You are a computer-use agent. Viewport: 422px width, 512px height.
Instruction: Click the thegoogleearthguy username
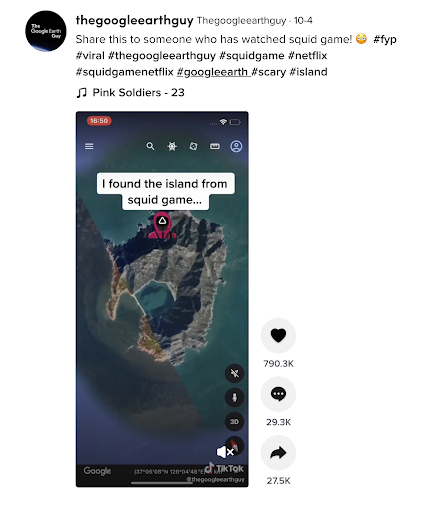(x=134, y=20)
